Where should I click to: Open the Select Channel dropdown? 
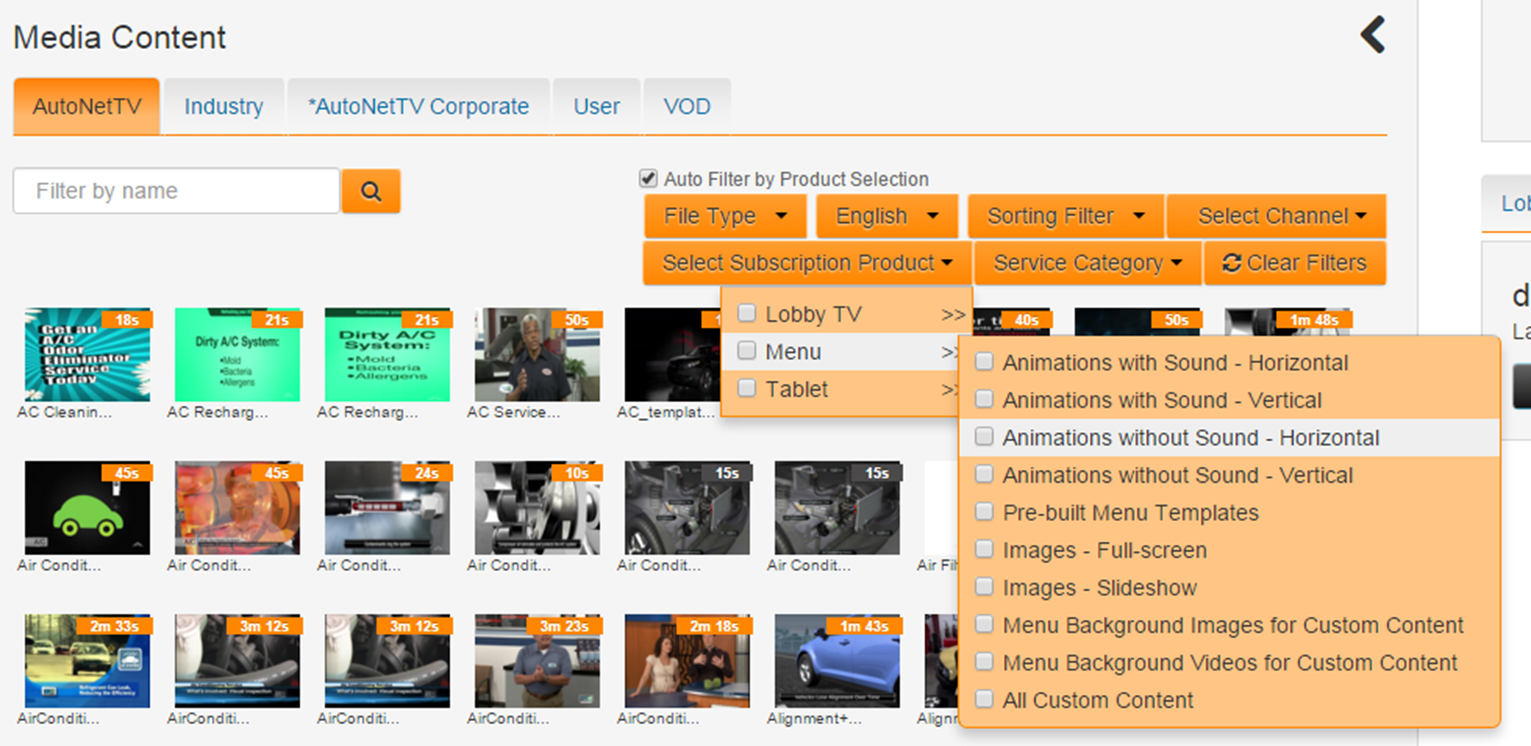coord(1277,216)
